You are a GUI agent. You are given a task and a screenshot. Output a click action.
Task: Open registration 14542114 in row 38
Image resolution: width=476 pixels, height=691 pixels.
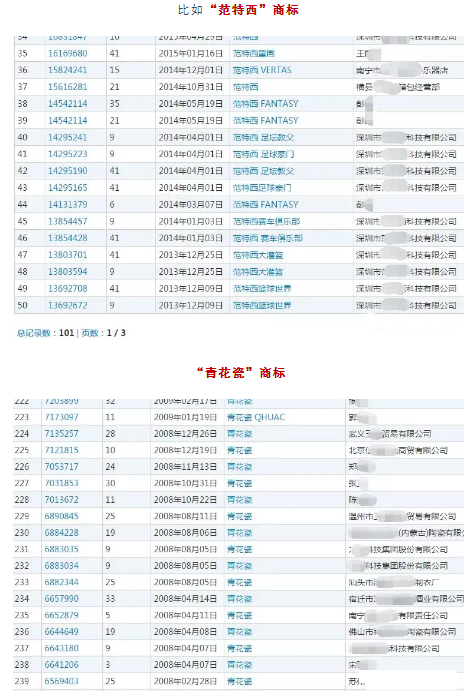click(67, 104)
